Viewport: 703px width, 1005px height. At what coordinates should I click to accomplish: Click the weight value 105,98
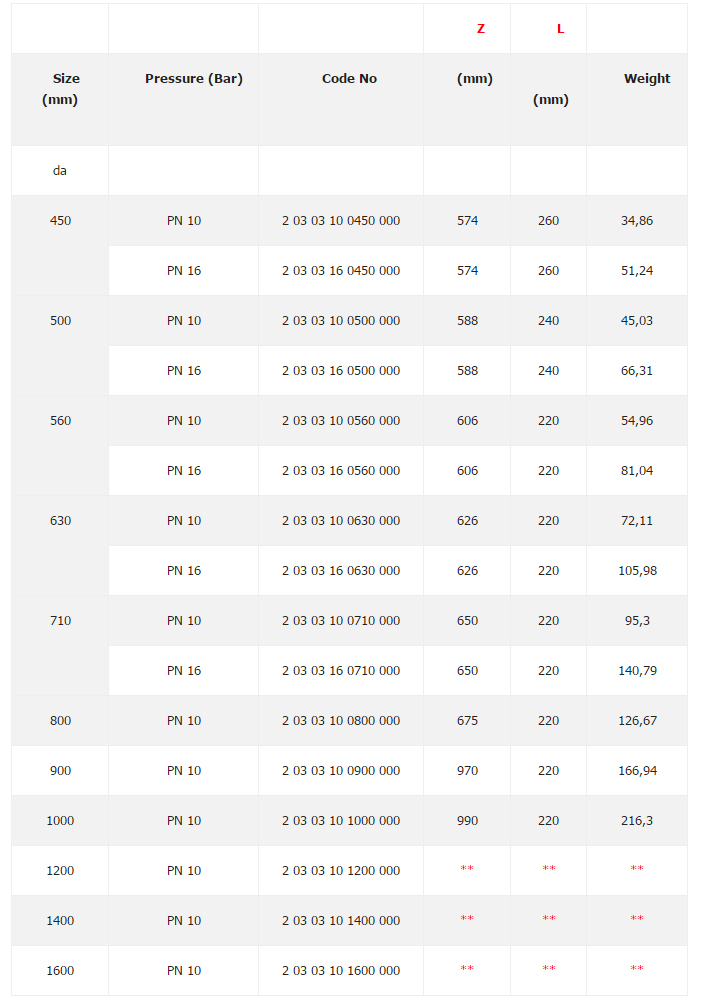(637, 571)
